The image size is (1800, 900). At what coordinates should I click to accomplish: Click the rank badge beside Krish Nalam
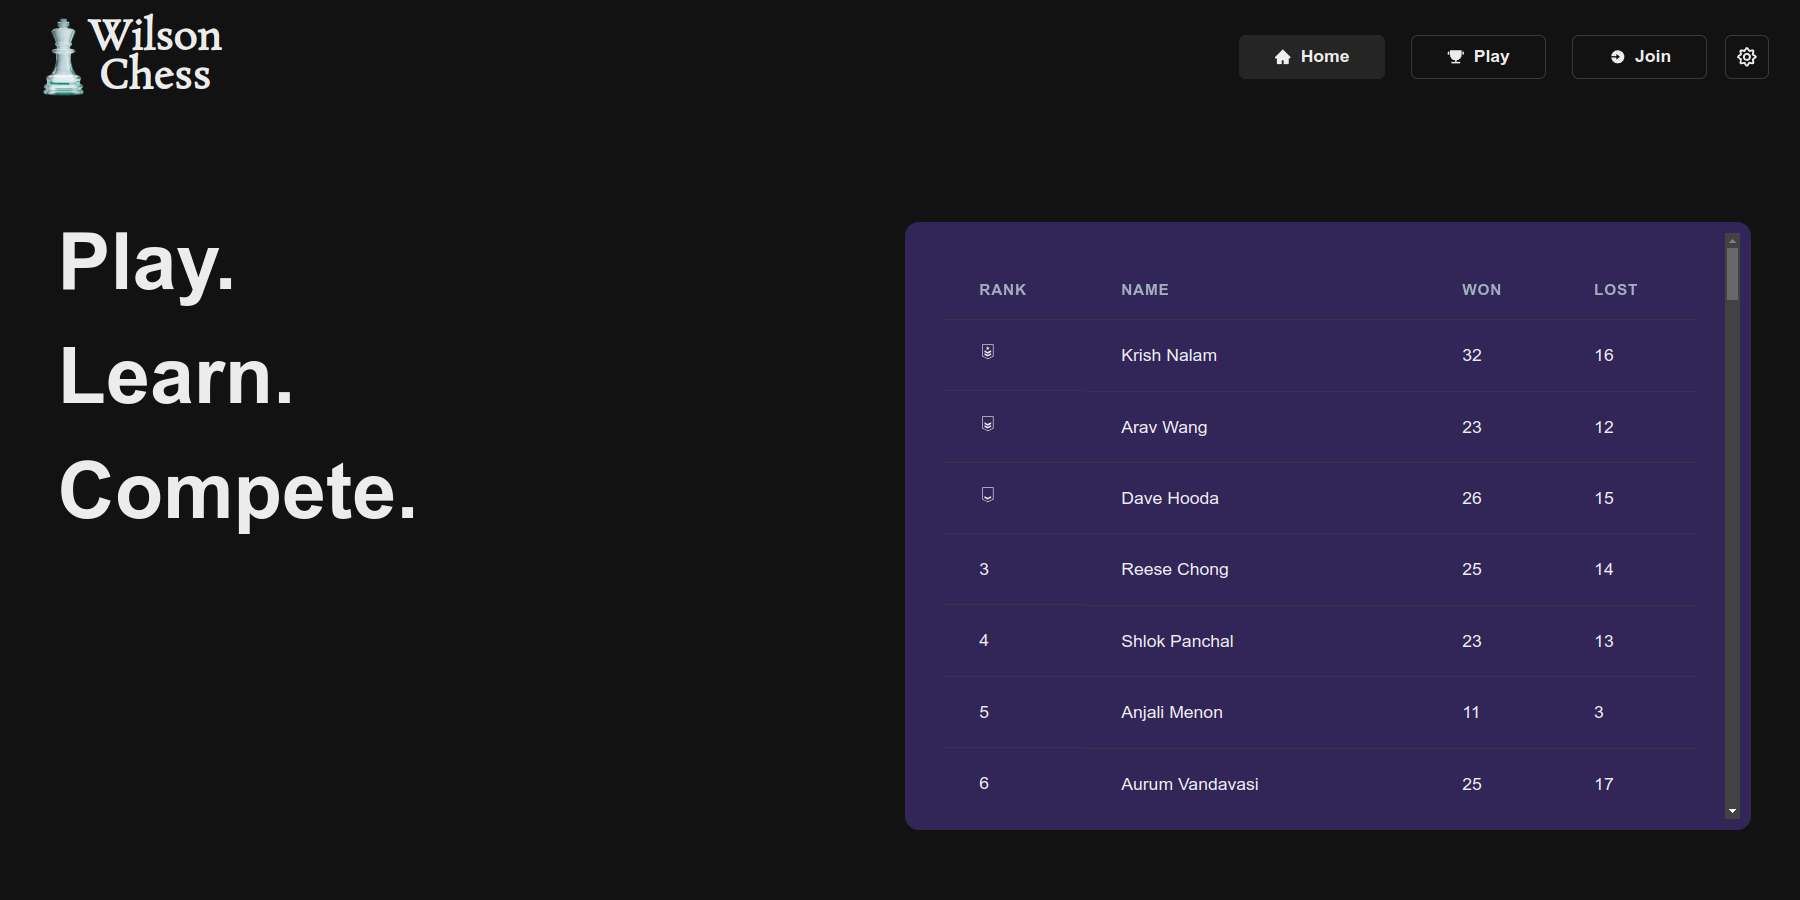987,352
